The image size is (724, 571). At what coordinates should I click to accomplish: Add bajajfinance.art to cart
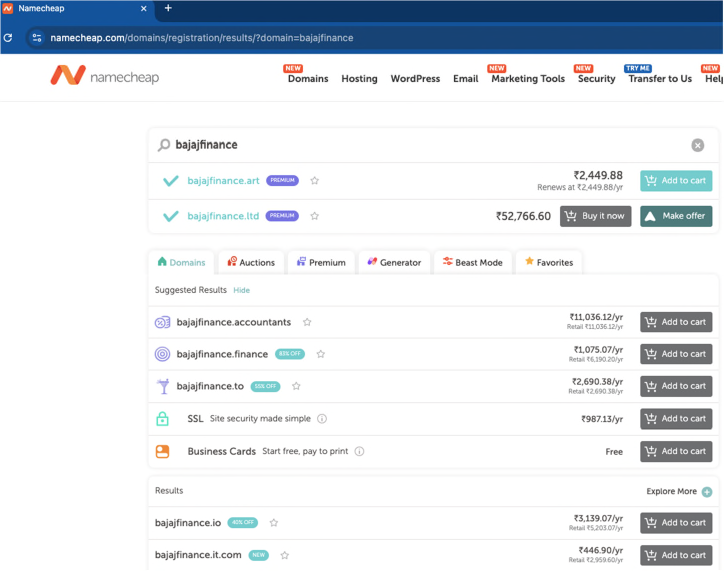pyautogui.click(x=676, y=180)
